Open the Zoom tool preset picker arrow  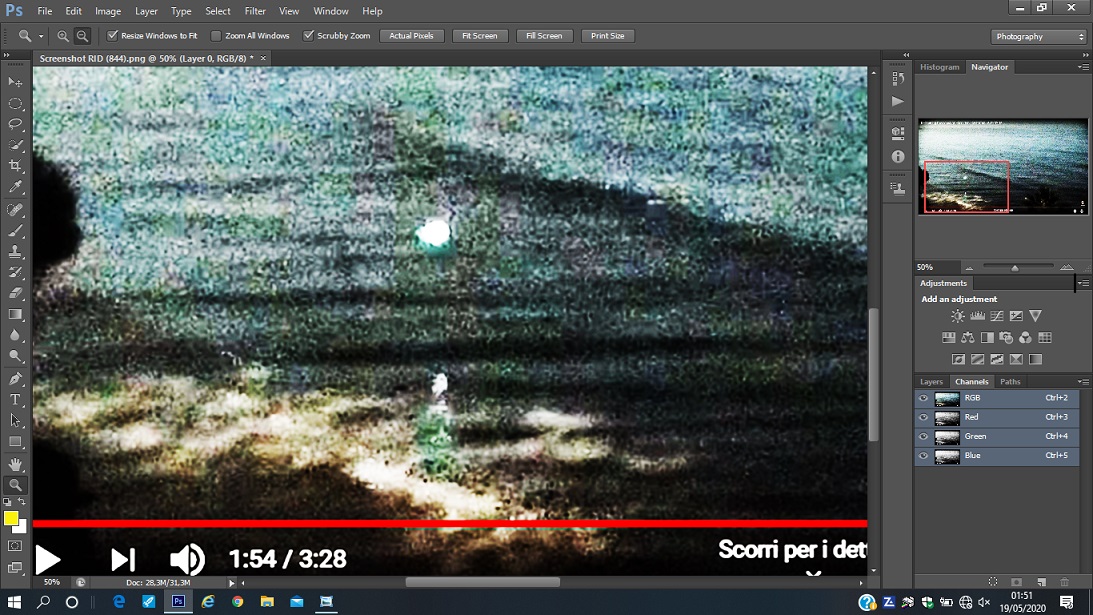click(x=41, y=36)
